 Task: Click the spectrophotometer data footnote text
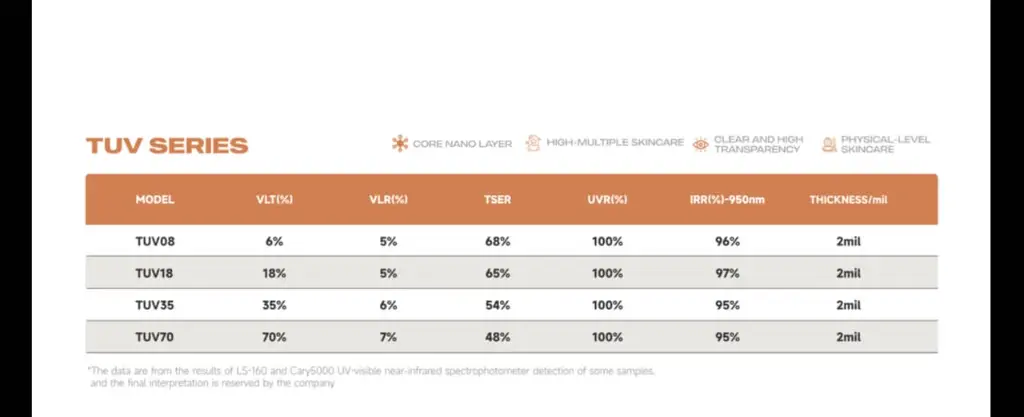click(371, 377)
